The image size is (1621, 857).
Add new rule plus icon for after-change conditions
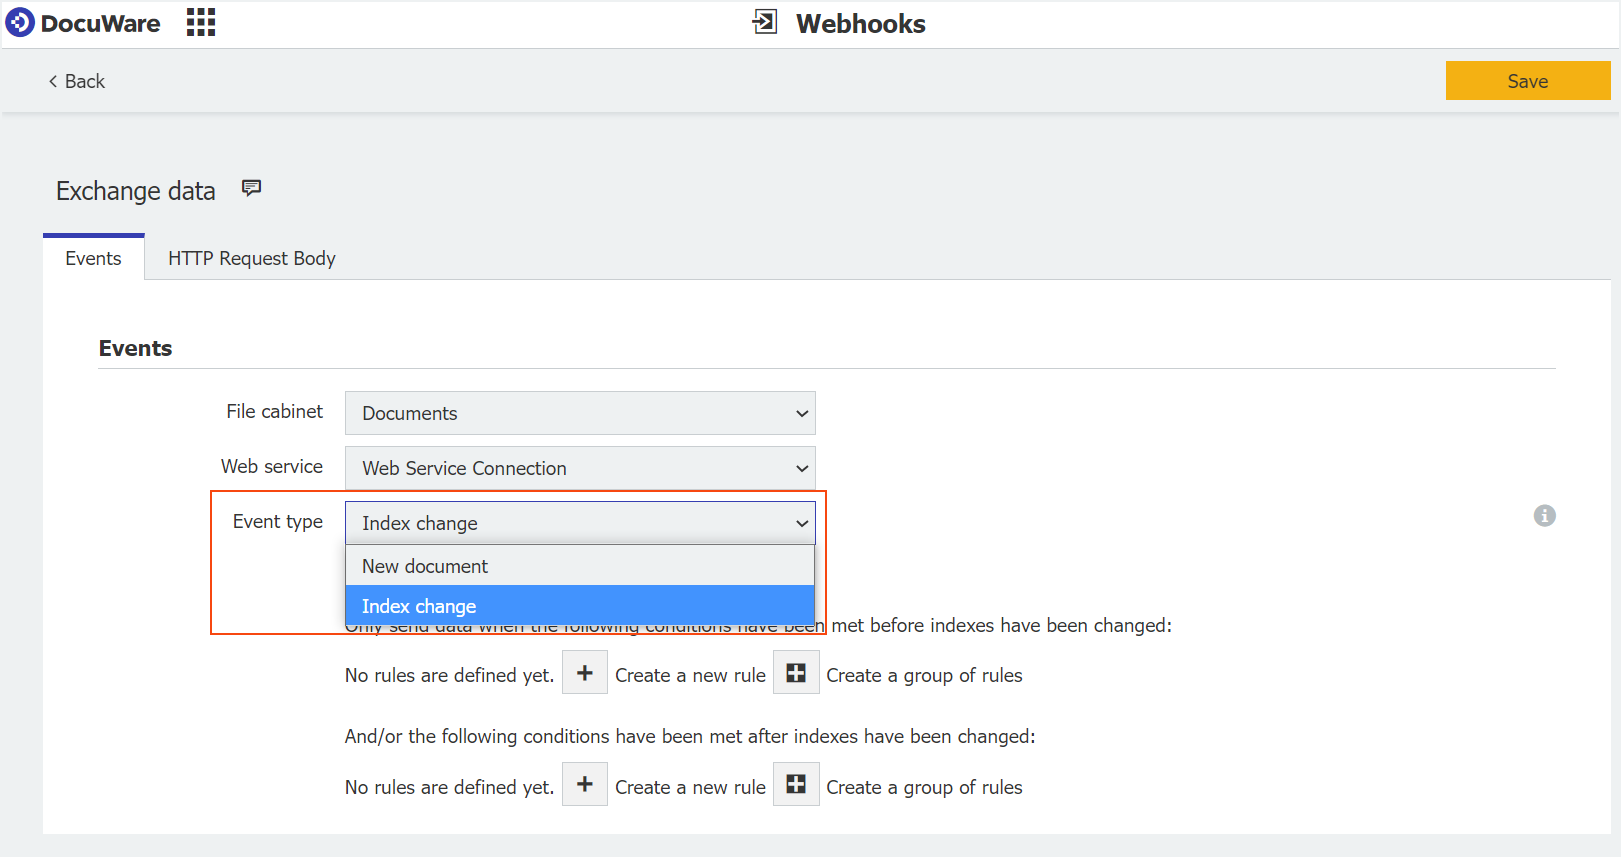click(x=585, y=785)
